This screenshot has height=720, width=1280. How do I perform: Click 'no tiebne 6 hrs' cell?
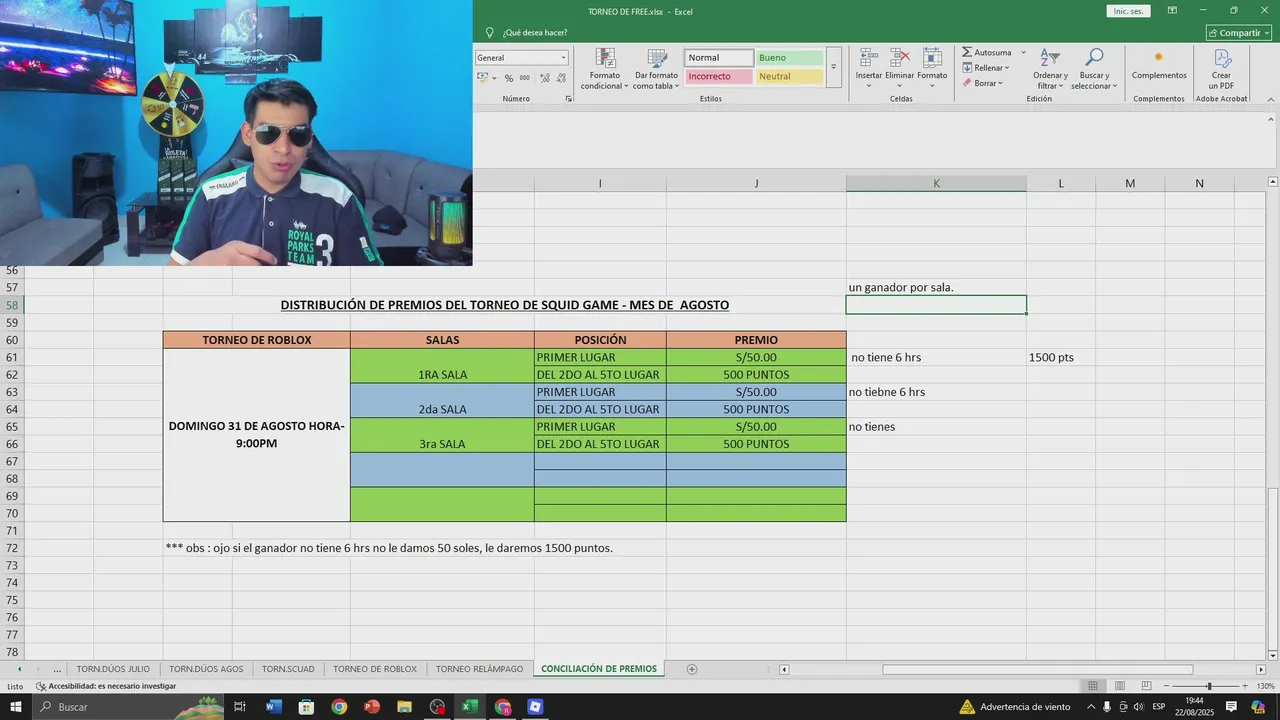pyautogui.click(x=936, y=392)
